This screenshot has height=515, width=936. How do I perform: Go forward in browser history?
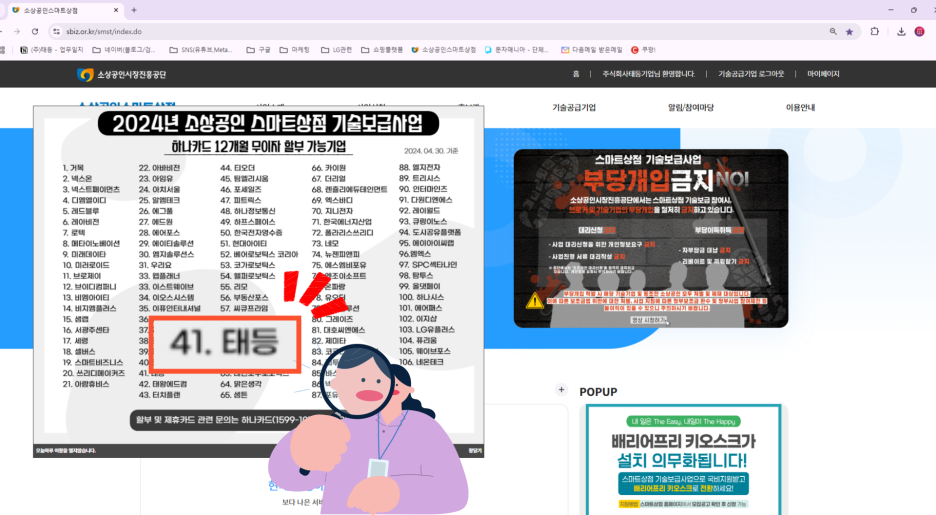click(x=17, y=32)
